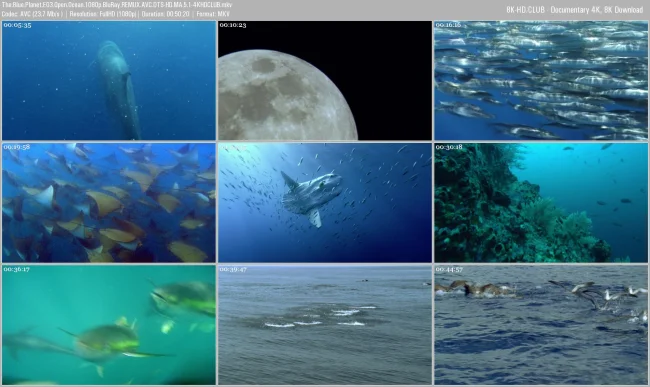650x387 pixels.
Task: Select the calm ocean surface thumbnail at 00:39:47
Action: [x=325, y=325]
